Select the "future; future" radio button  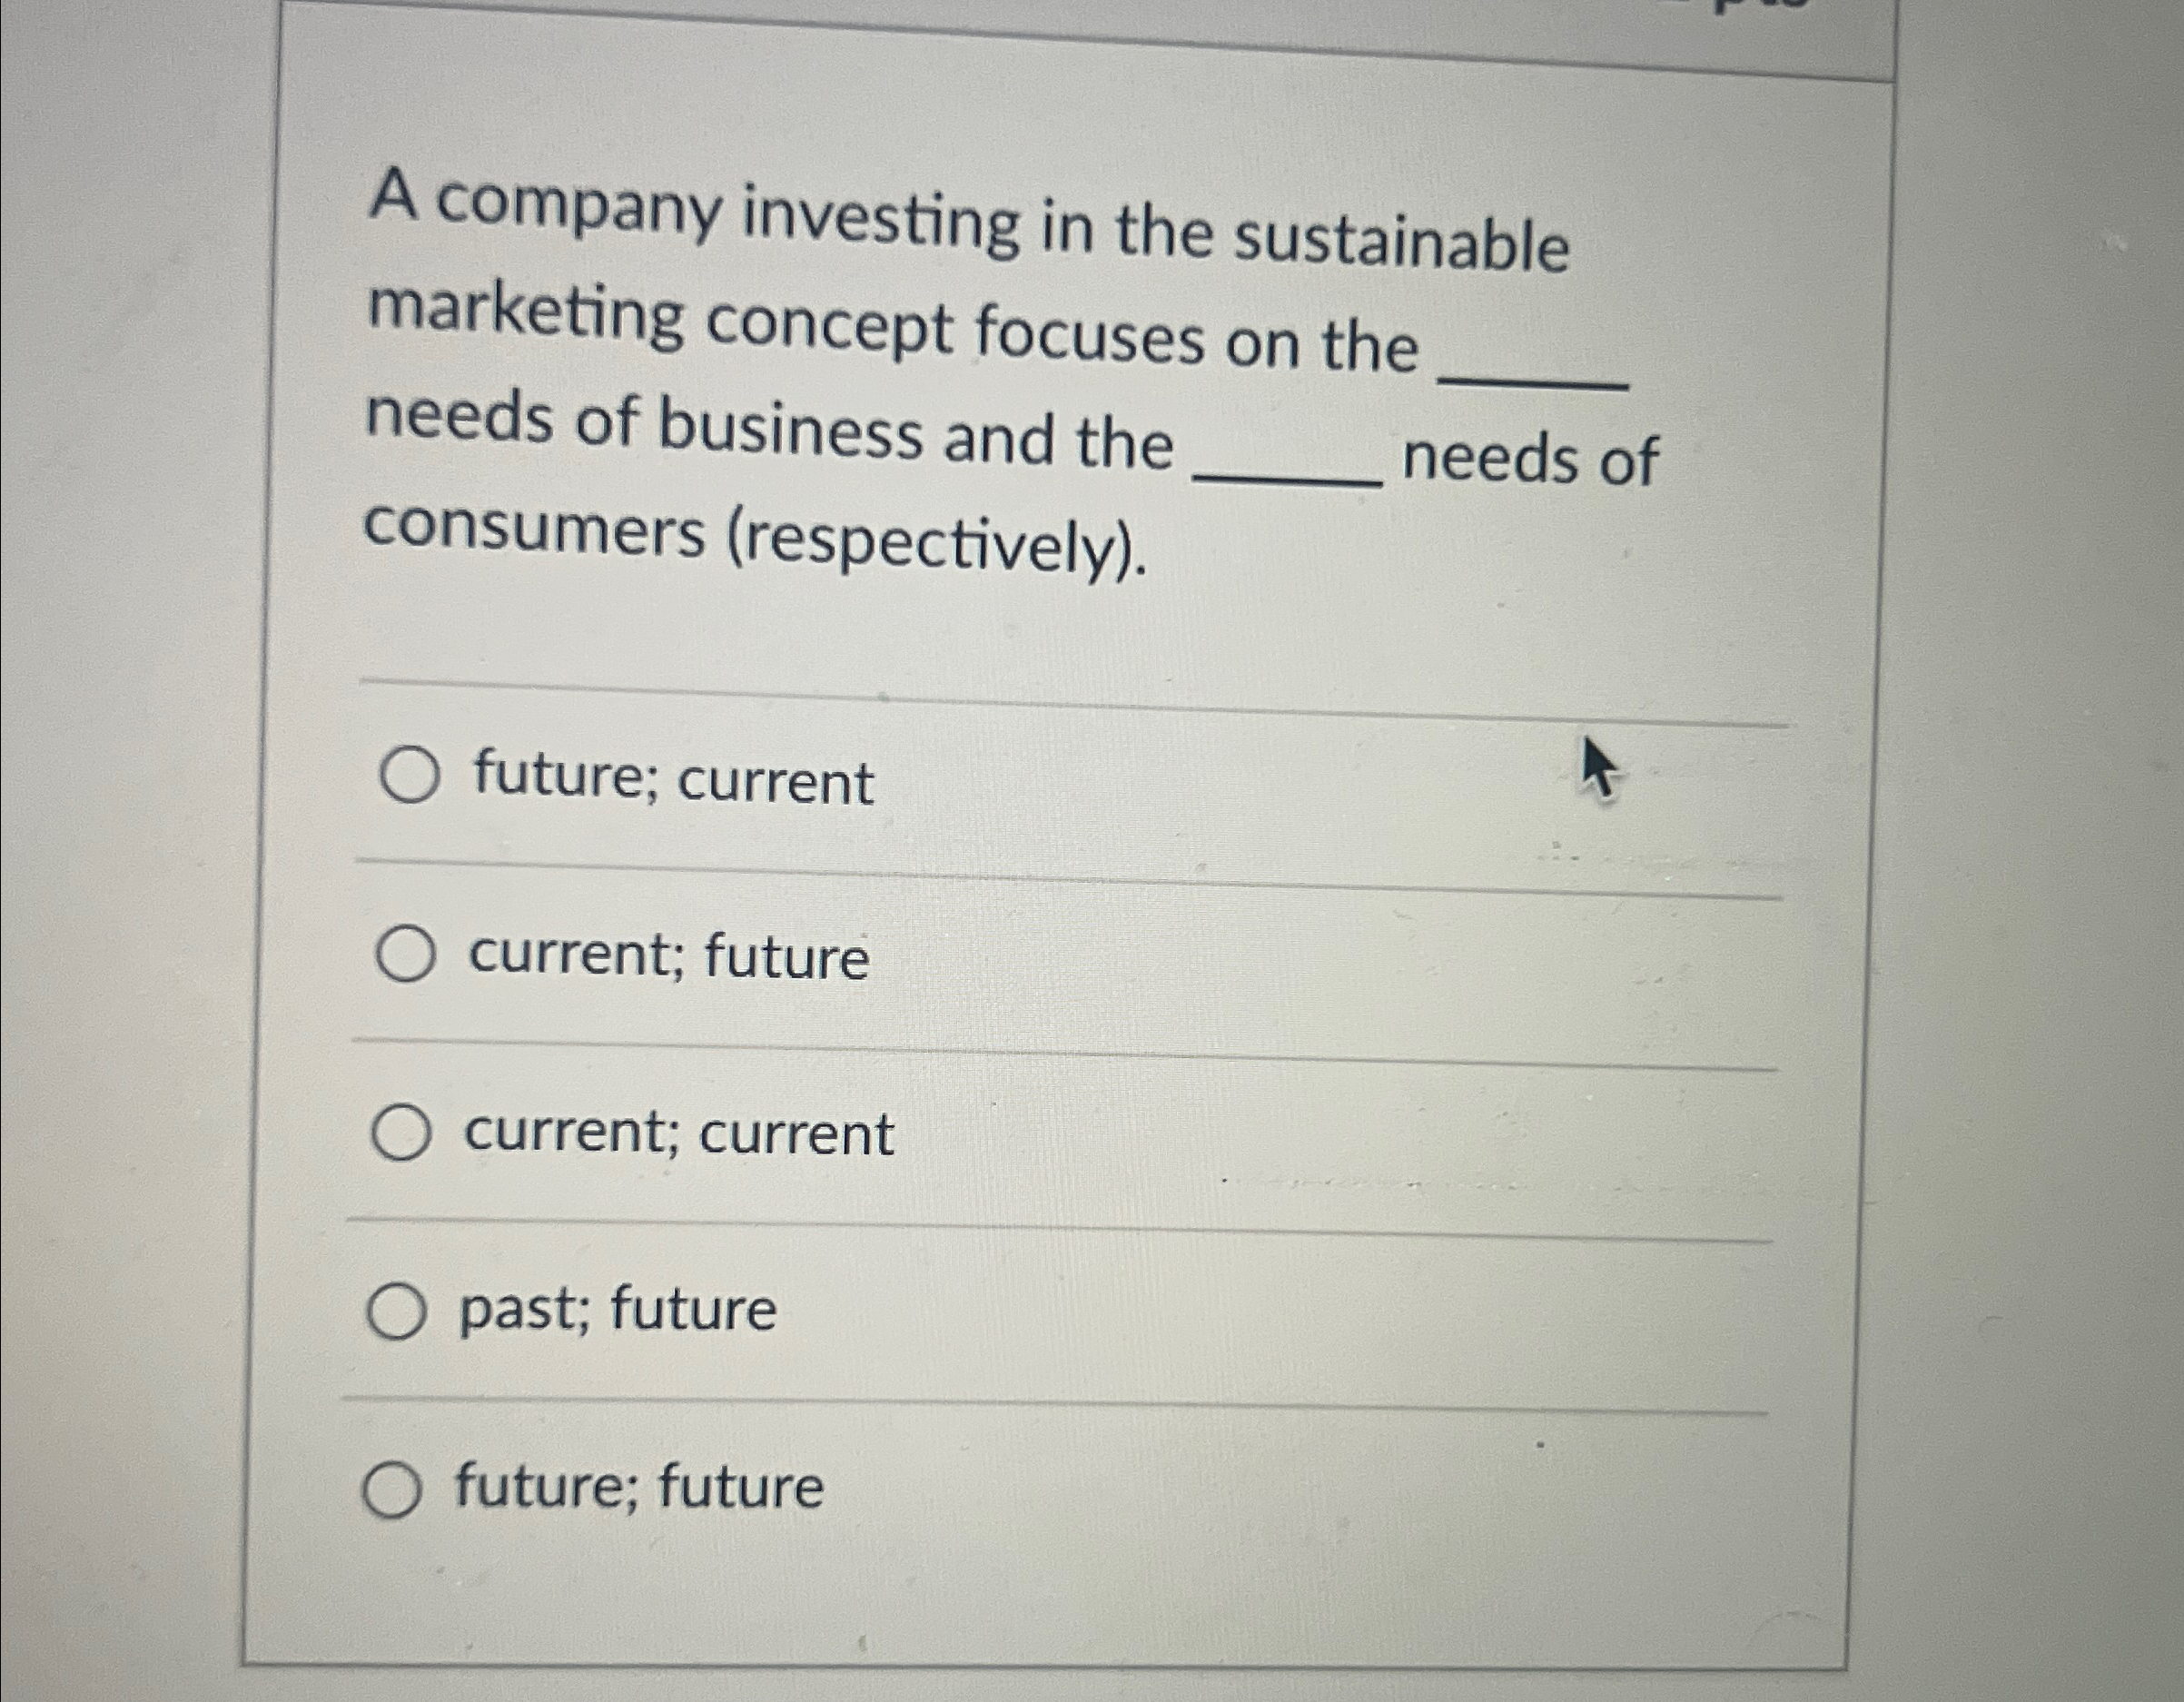[395, 1489]
